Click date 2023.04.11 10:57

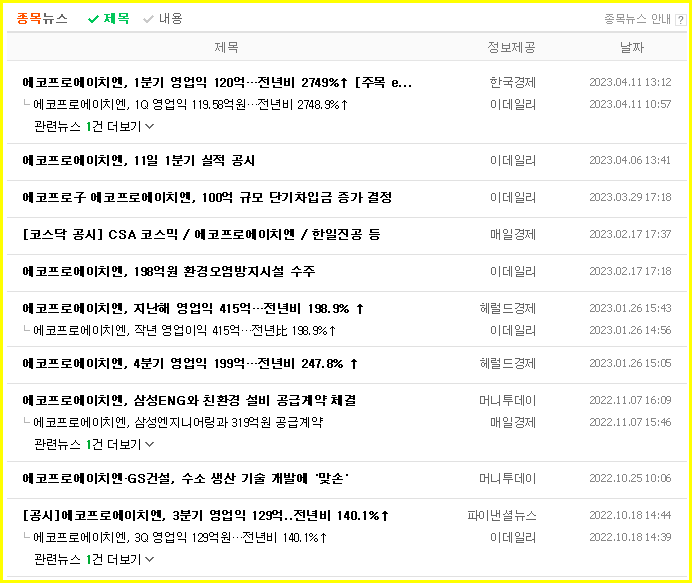[630, 105]
